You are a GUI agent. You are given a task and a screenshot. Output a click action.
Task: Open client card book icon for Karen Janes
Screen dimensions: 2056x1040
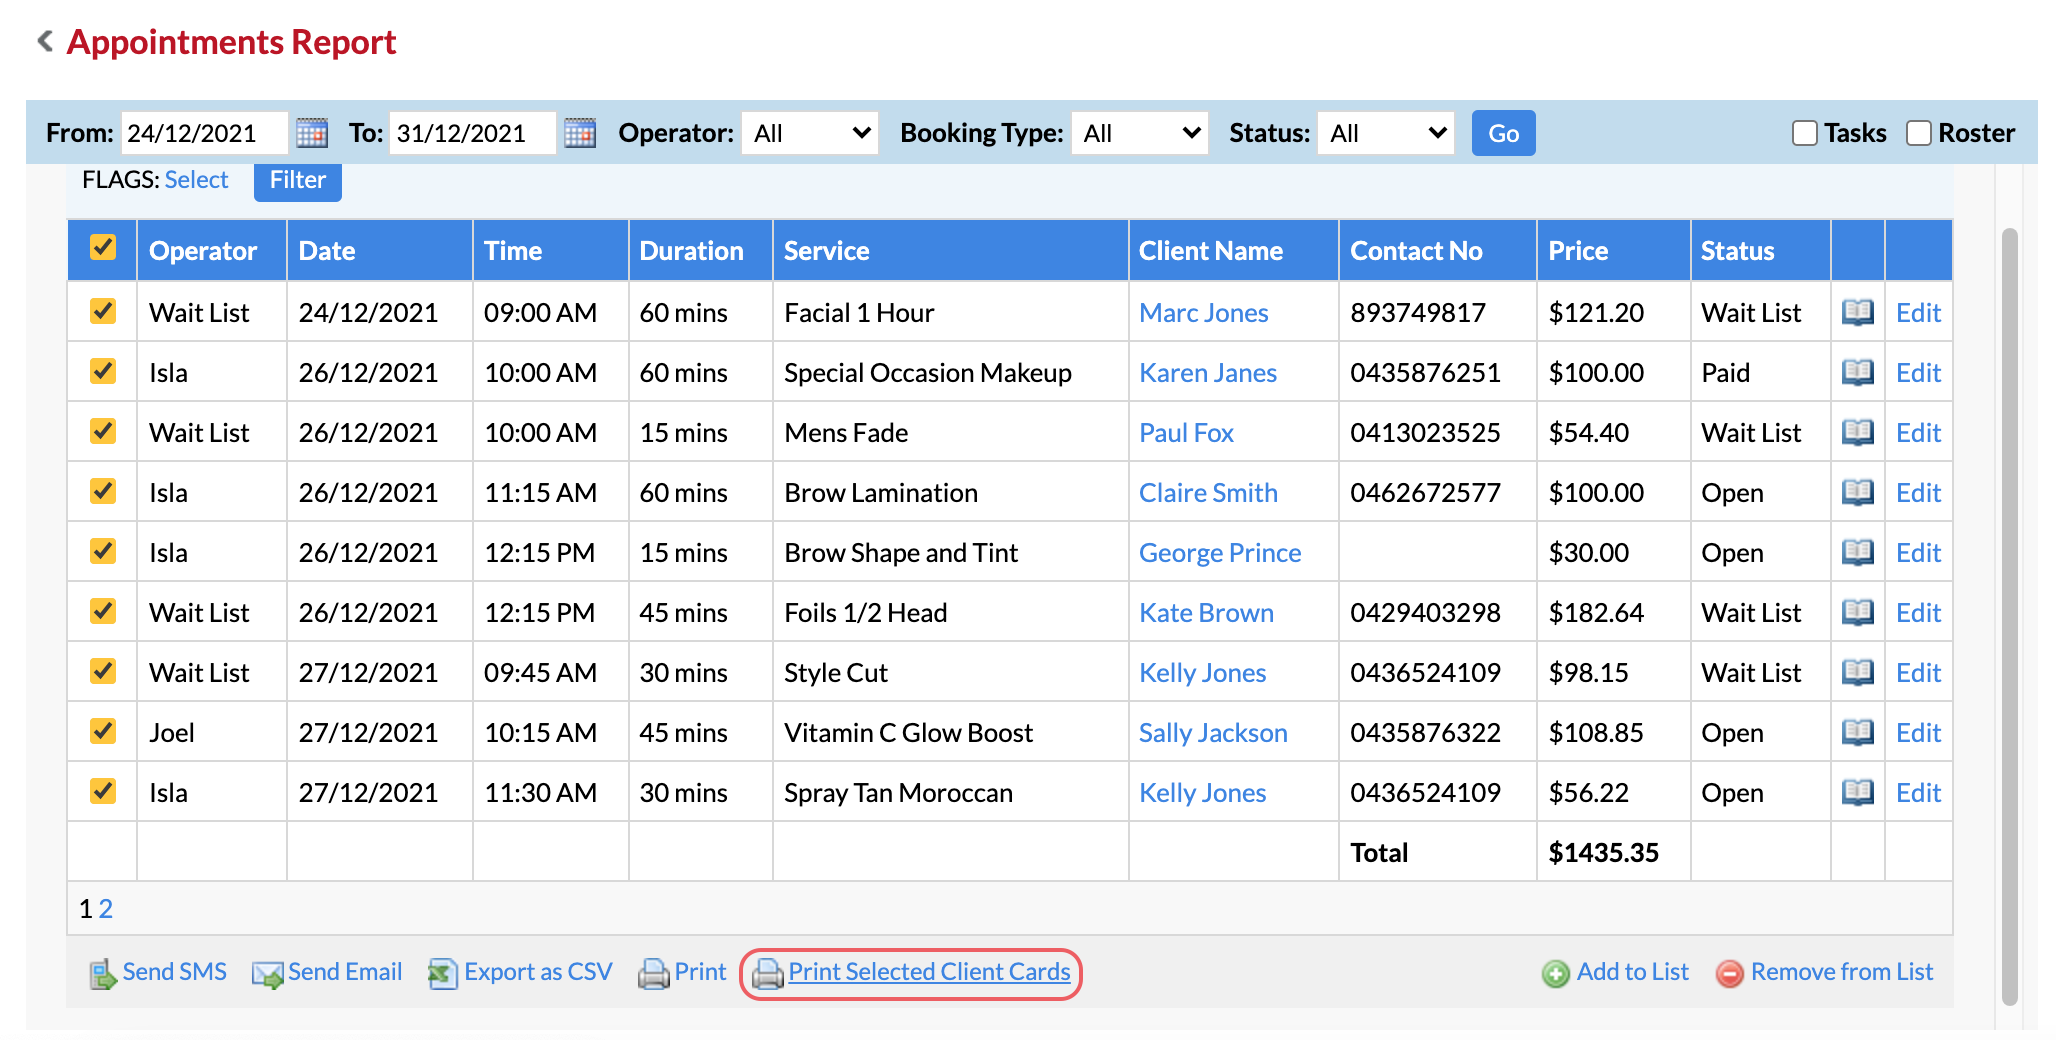[1858, 372]
